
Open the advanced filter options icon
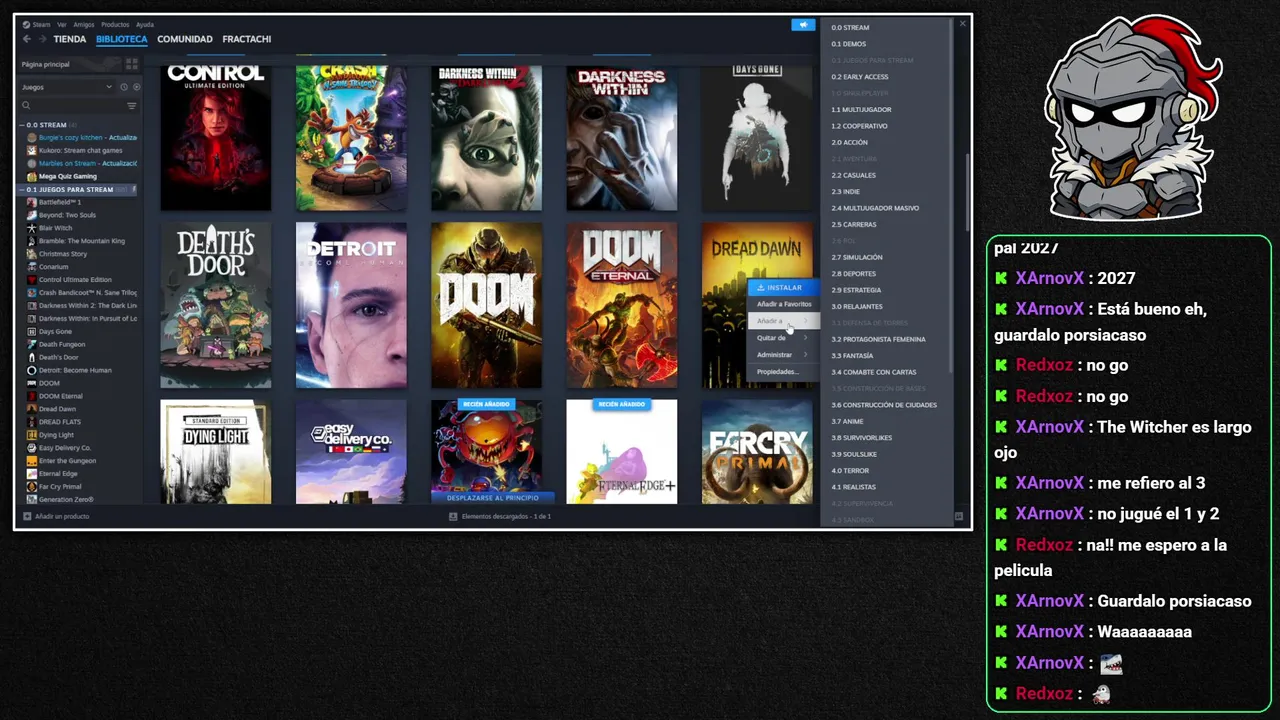[x=131, y=105]
